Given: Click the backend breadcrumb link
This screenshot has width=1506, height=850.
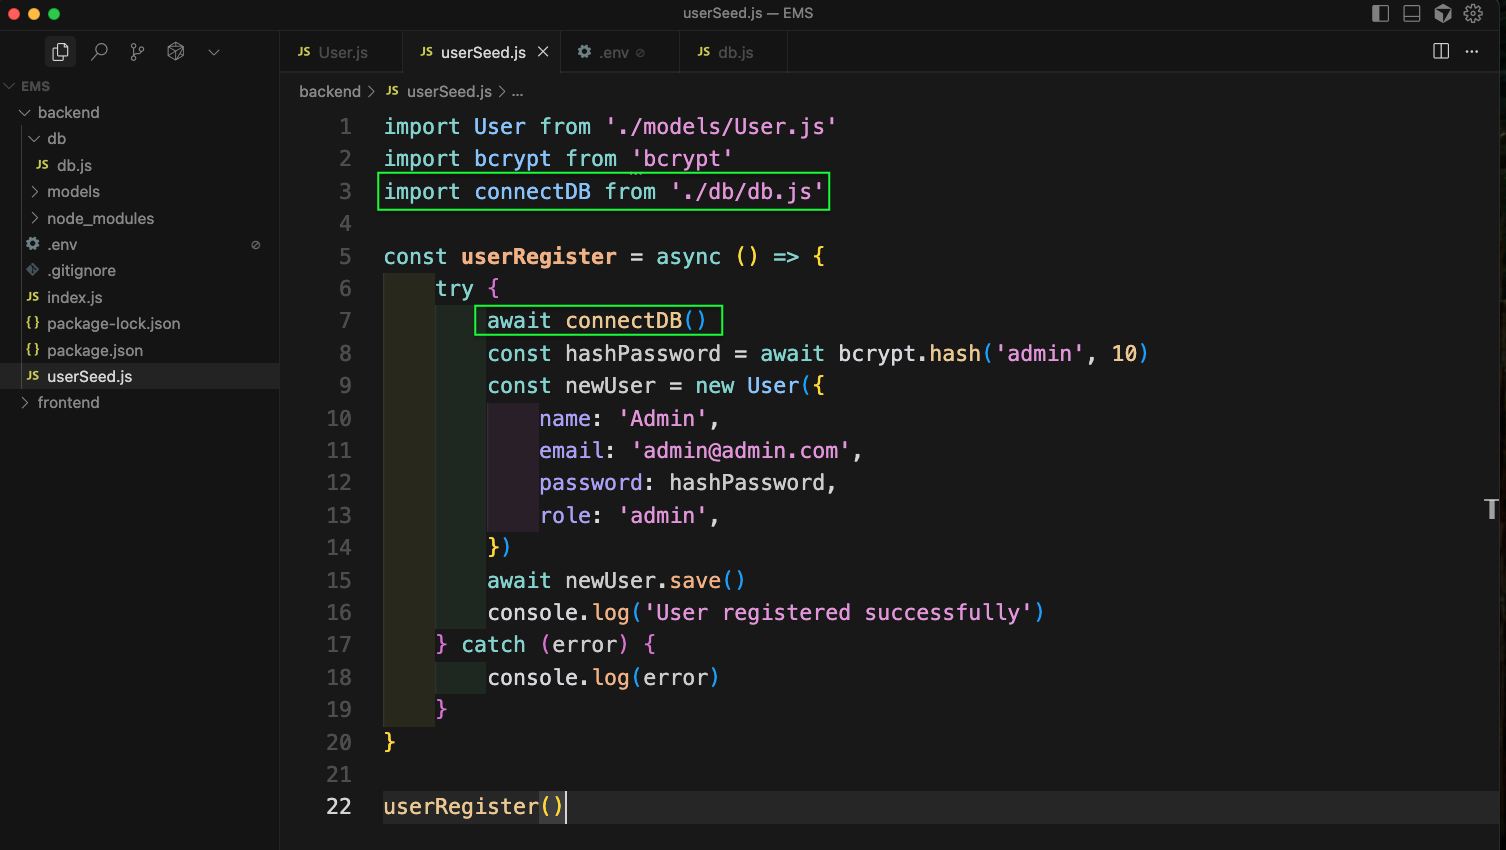Looking at the screenshot, I should pyautogui.click(x=329, y=91).
